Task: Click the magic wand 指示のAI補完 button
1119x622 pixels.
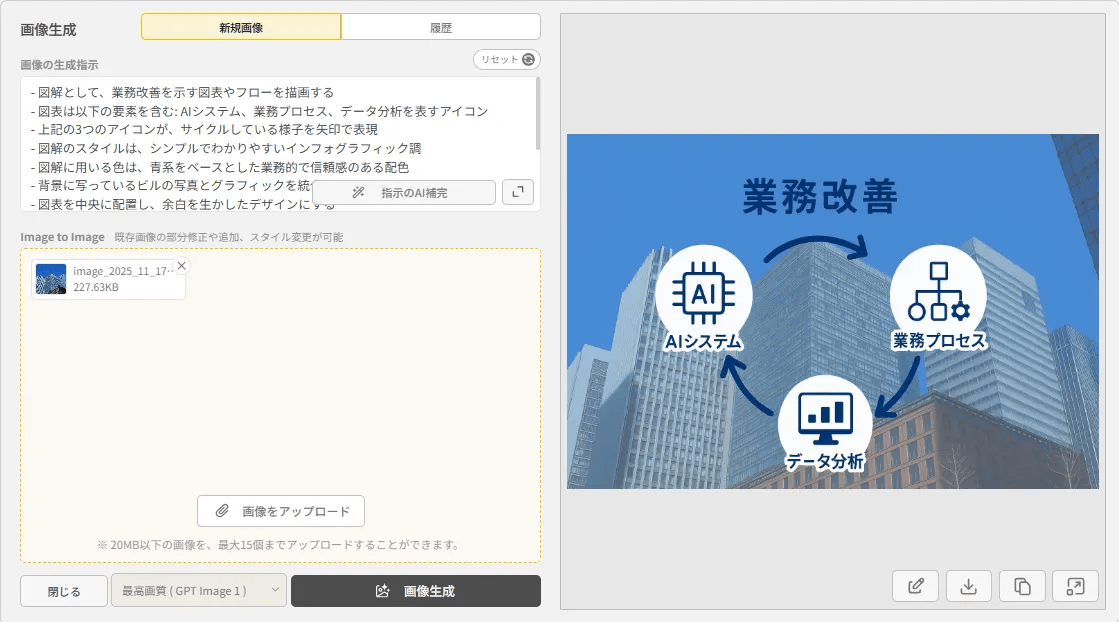Action: 404,192
